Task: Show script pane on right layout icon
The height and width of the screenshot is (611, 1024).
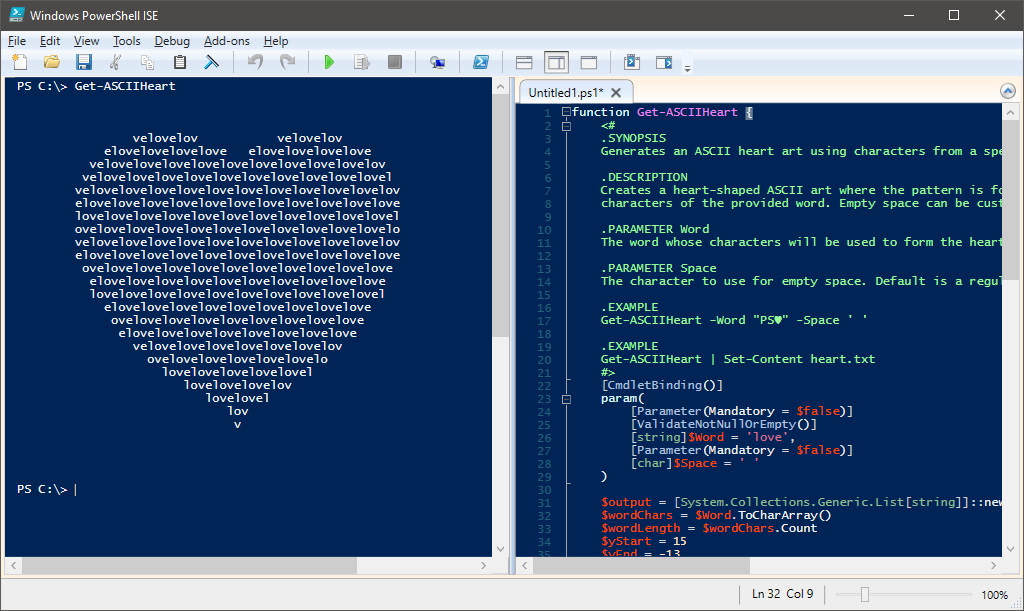Action: [556, 62]
